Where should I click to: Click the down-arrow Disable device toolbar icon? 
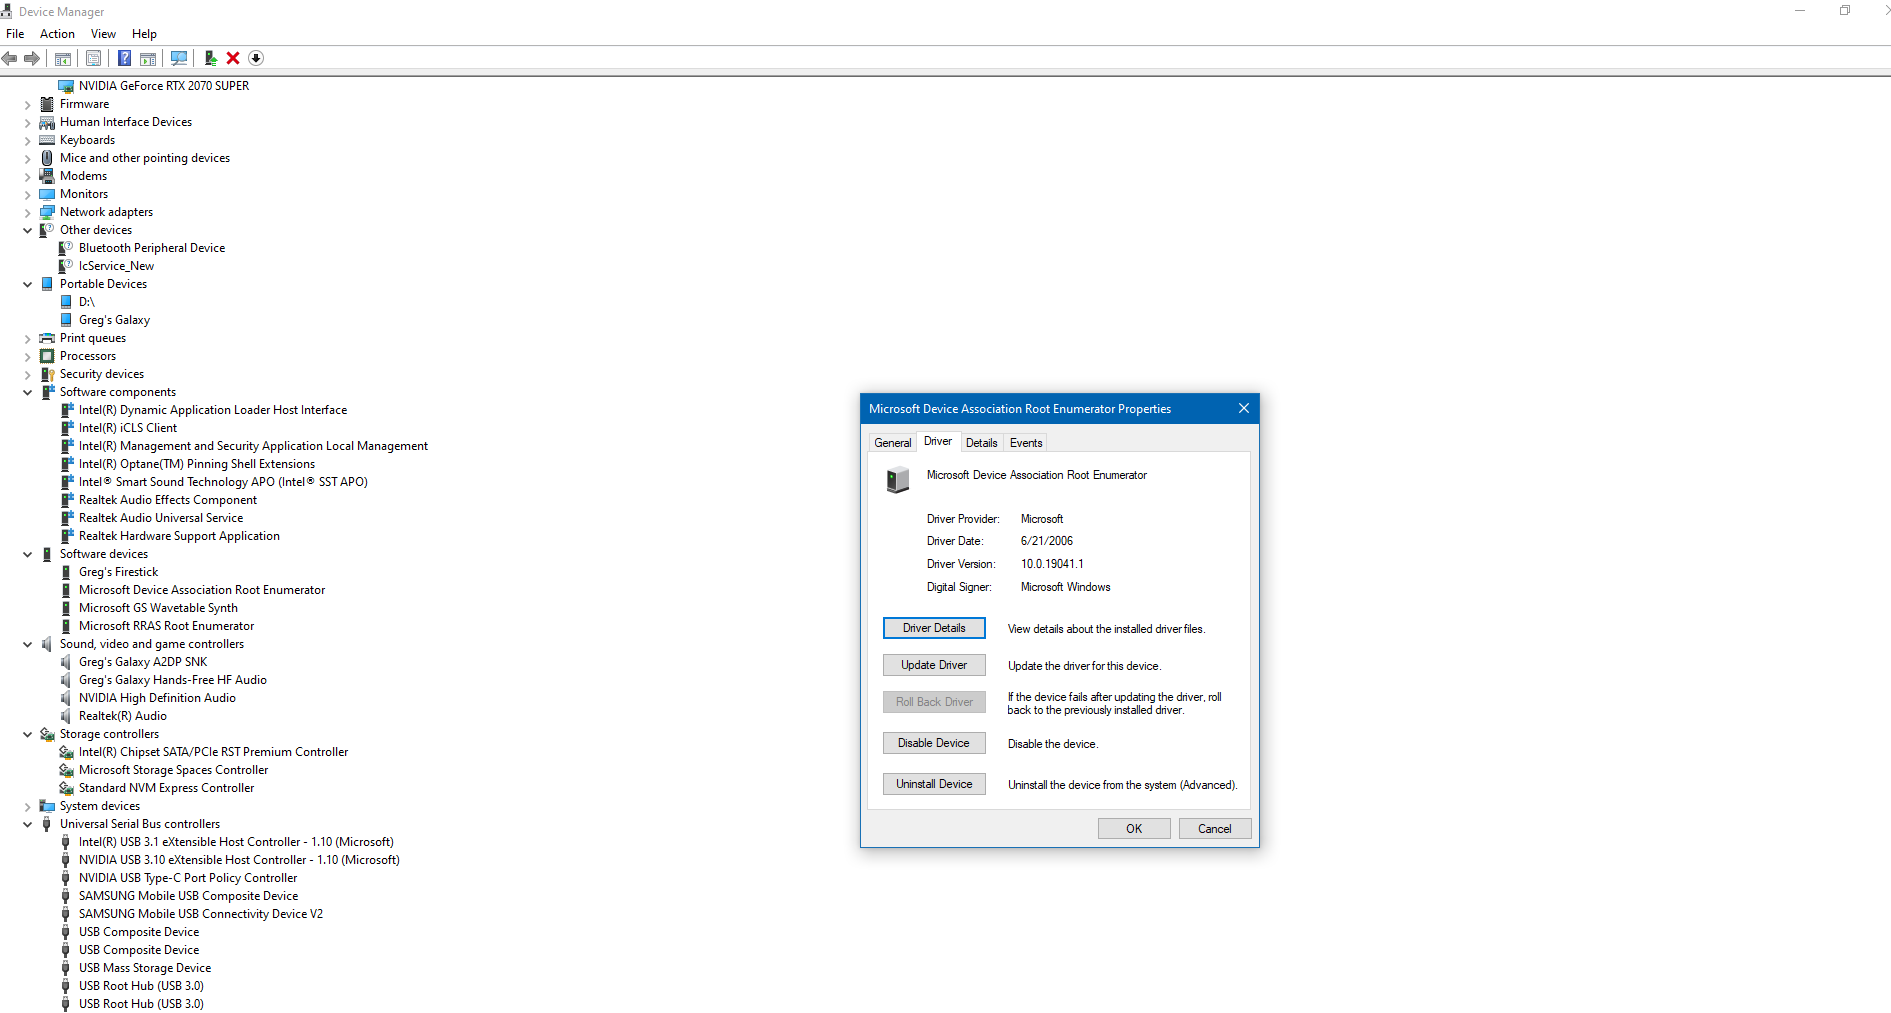click(x=256, y=58)
